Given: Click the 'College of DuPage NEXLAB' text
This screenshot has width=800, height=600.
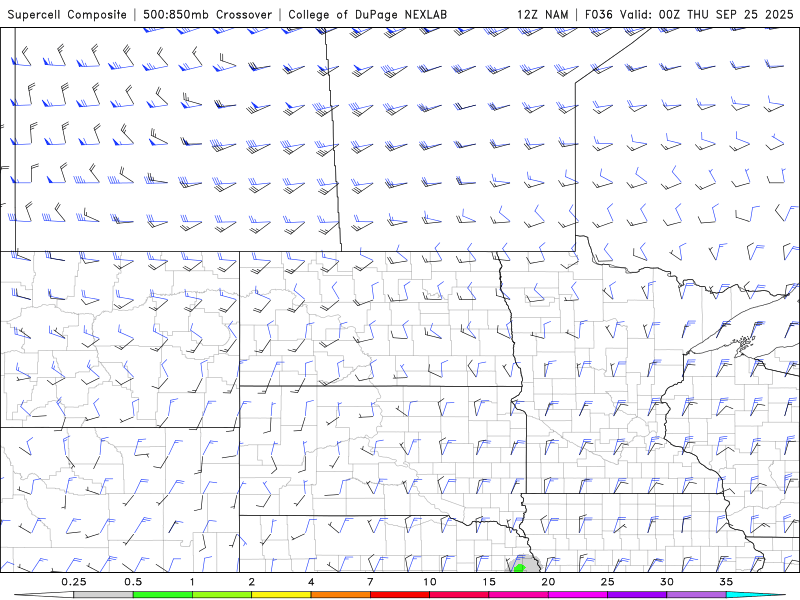Looking at the screenshot, I should 367,14.
